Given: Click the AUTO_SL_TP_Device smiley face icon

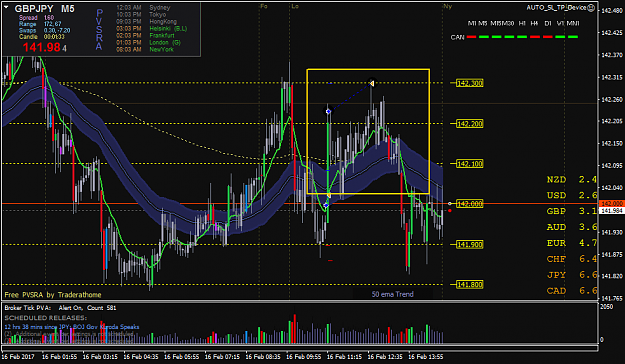Looking at the screenshot, I should (591, 8).
